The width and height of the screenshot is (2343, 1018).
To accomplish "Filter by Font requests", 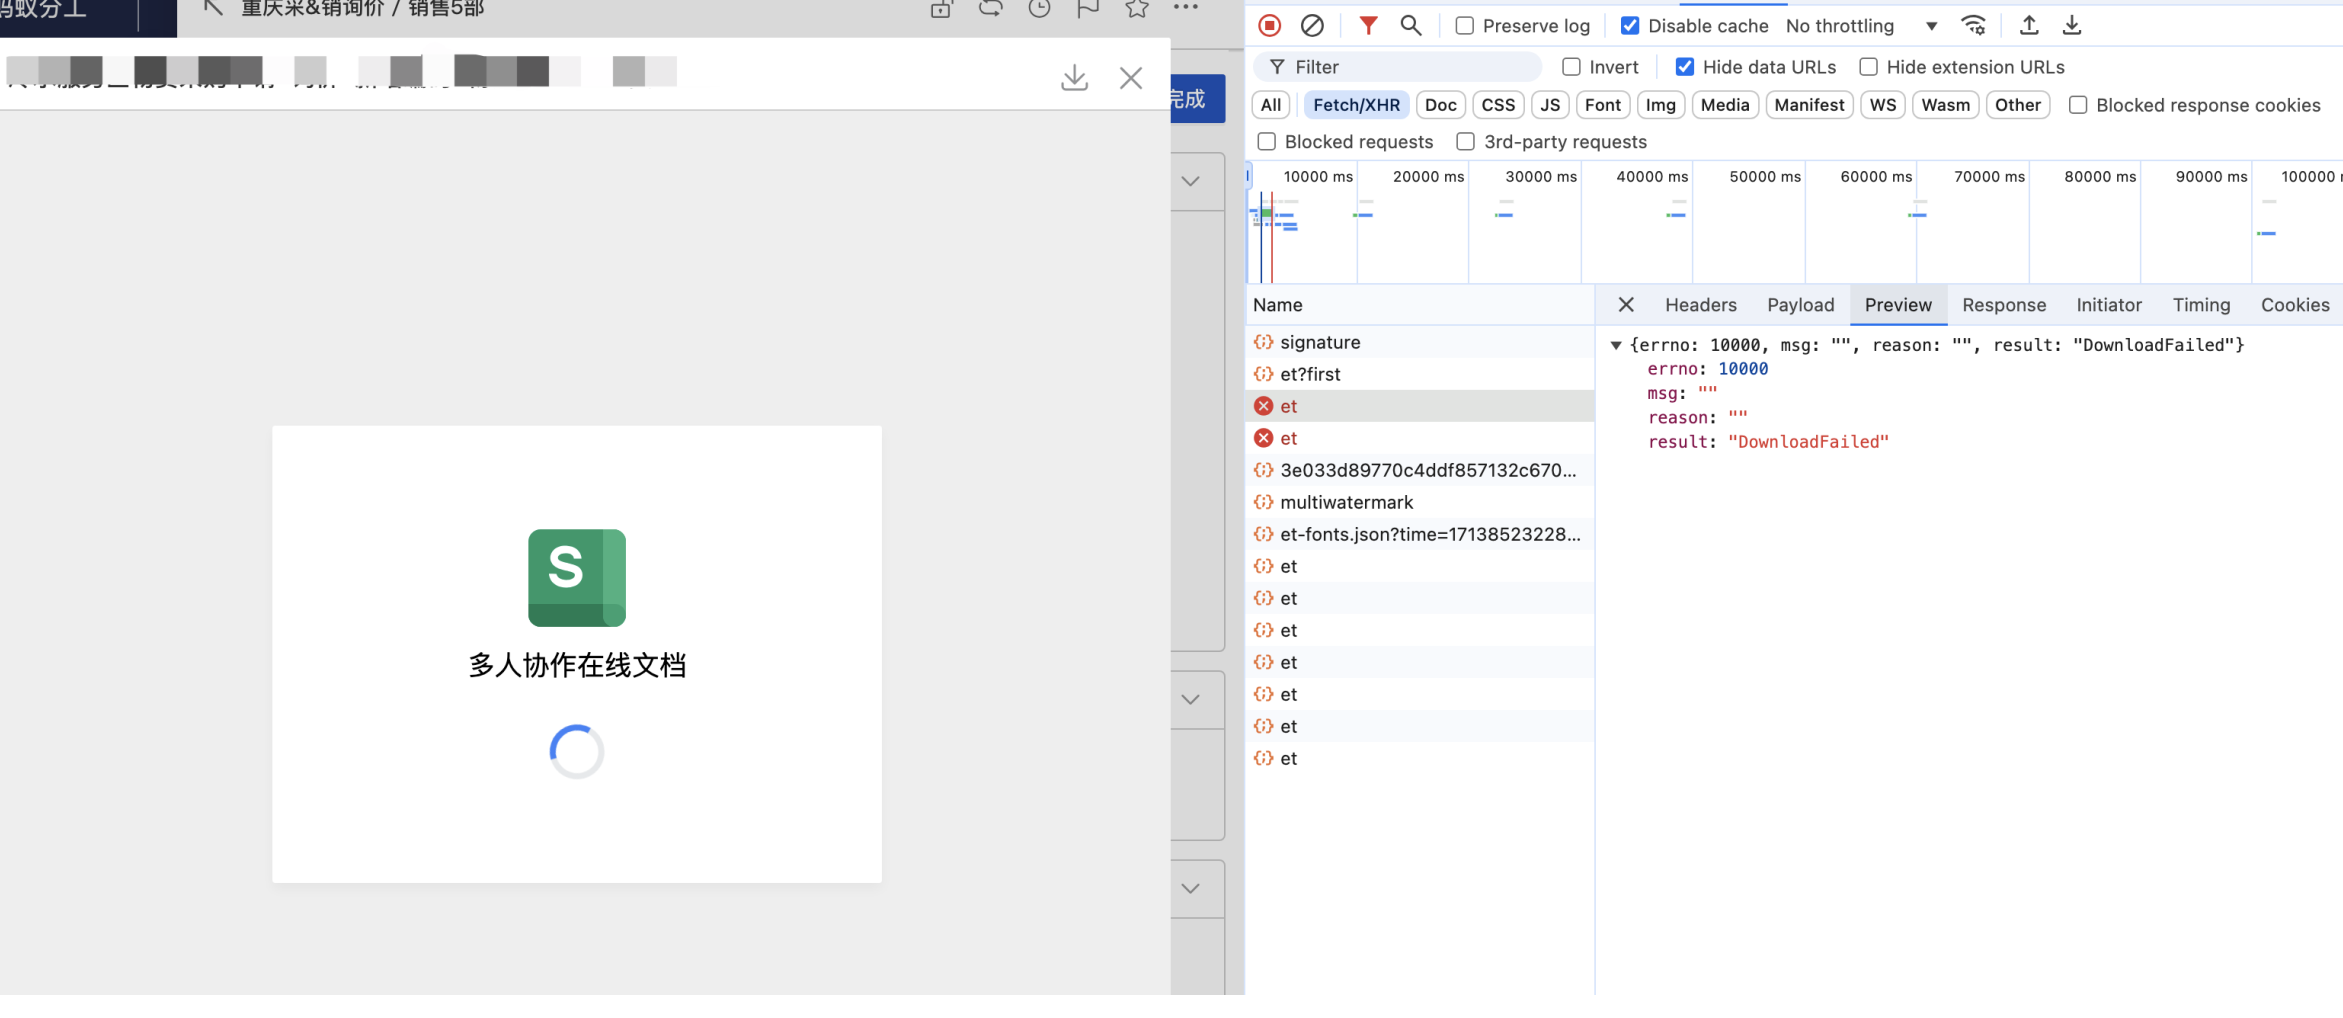I will click(x=1603, y=105).
